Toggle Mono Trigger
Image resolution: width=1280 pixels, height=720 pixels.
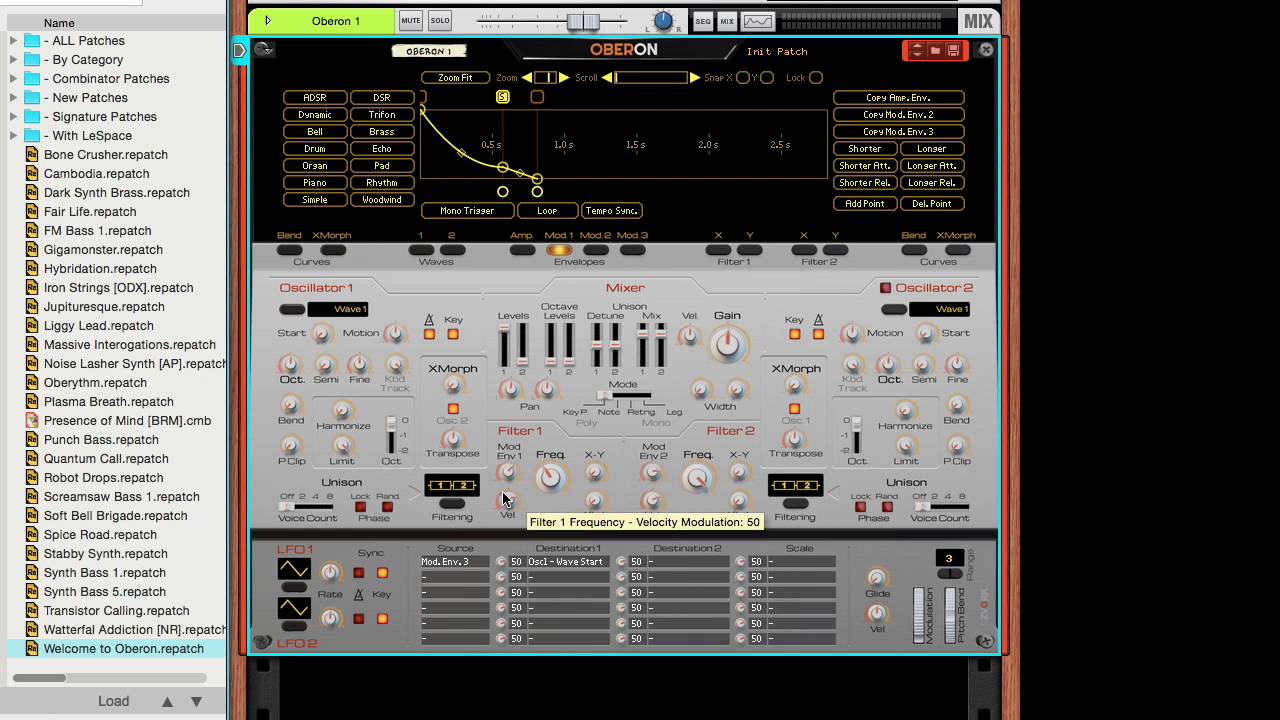click(467, 211)
